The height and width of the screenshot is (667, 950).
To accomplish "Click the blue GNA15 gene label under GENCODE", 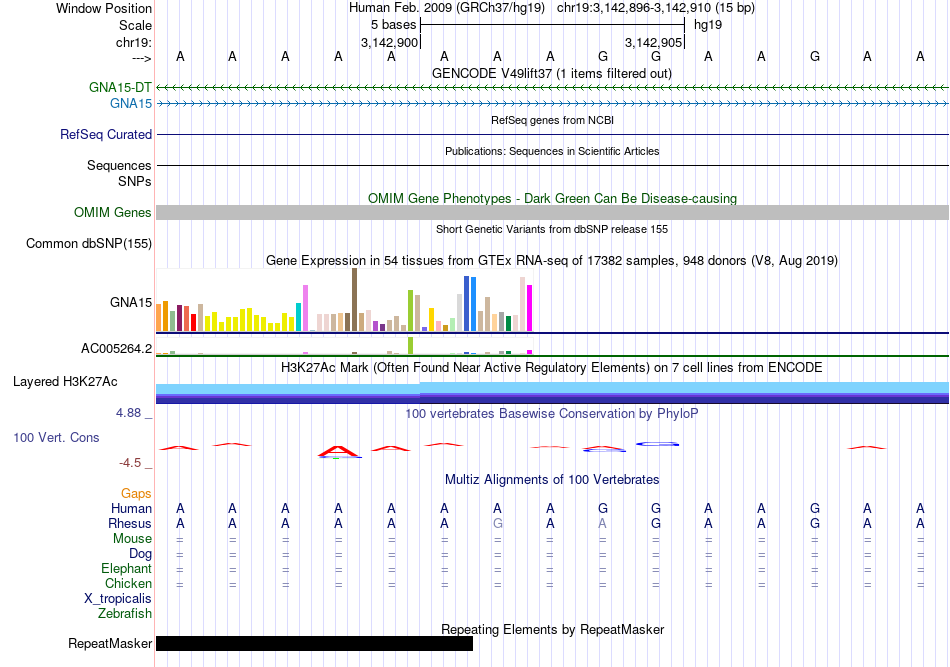I will pos(131,104).
